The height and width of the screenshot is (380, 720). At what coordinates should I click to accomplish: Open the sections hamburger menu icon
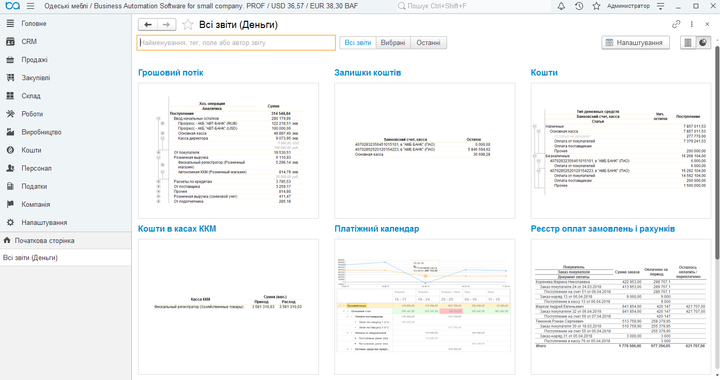[30, 6]
